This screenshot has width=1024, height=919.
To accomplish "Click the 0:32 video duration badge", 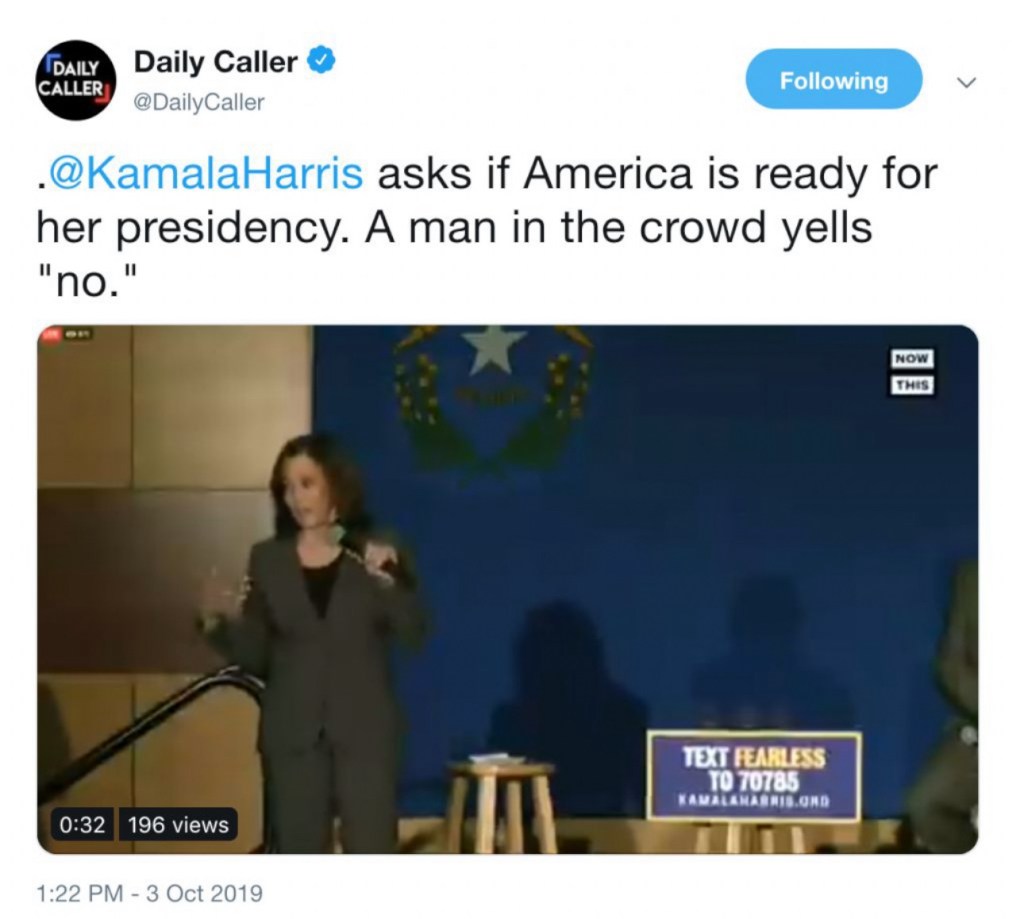I will coord(82,824).
